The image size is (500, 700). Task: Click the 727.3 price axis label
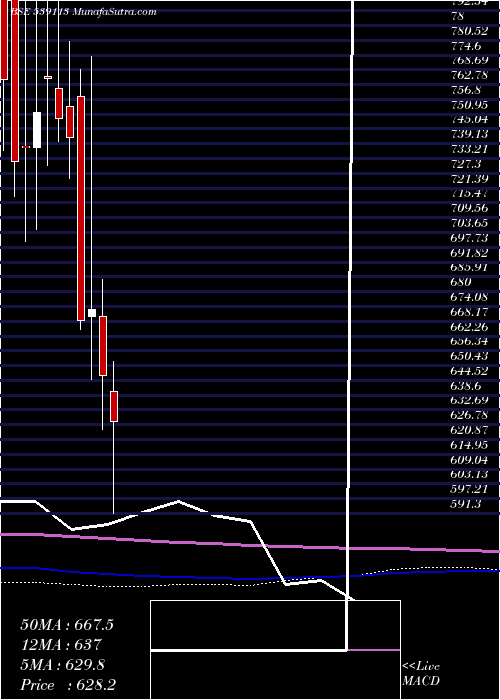click(x=466, y=163)
